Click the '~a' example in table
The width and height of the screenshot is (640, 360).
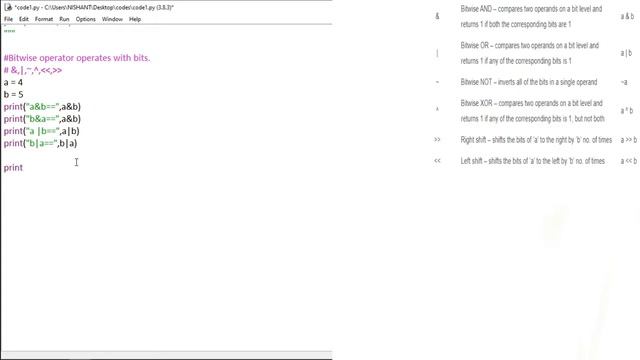tap(624, 82)
